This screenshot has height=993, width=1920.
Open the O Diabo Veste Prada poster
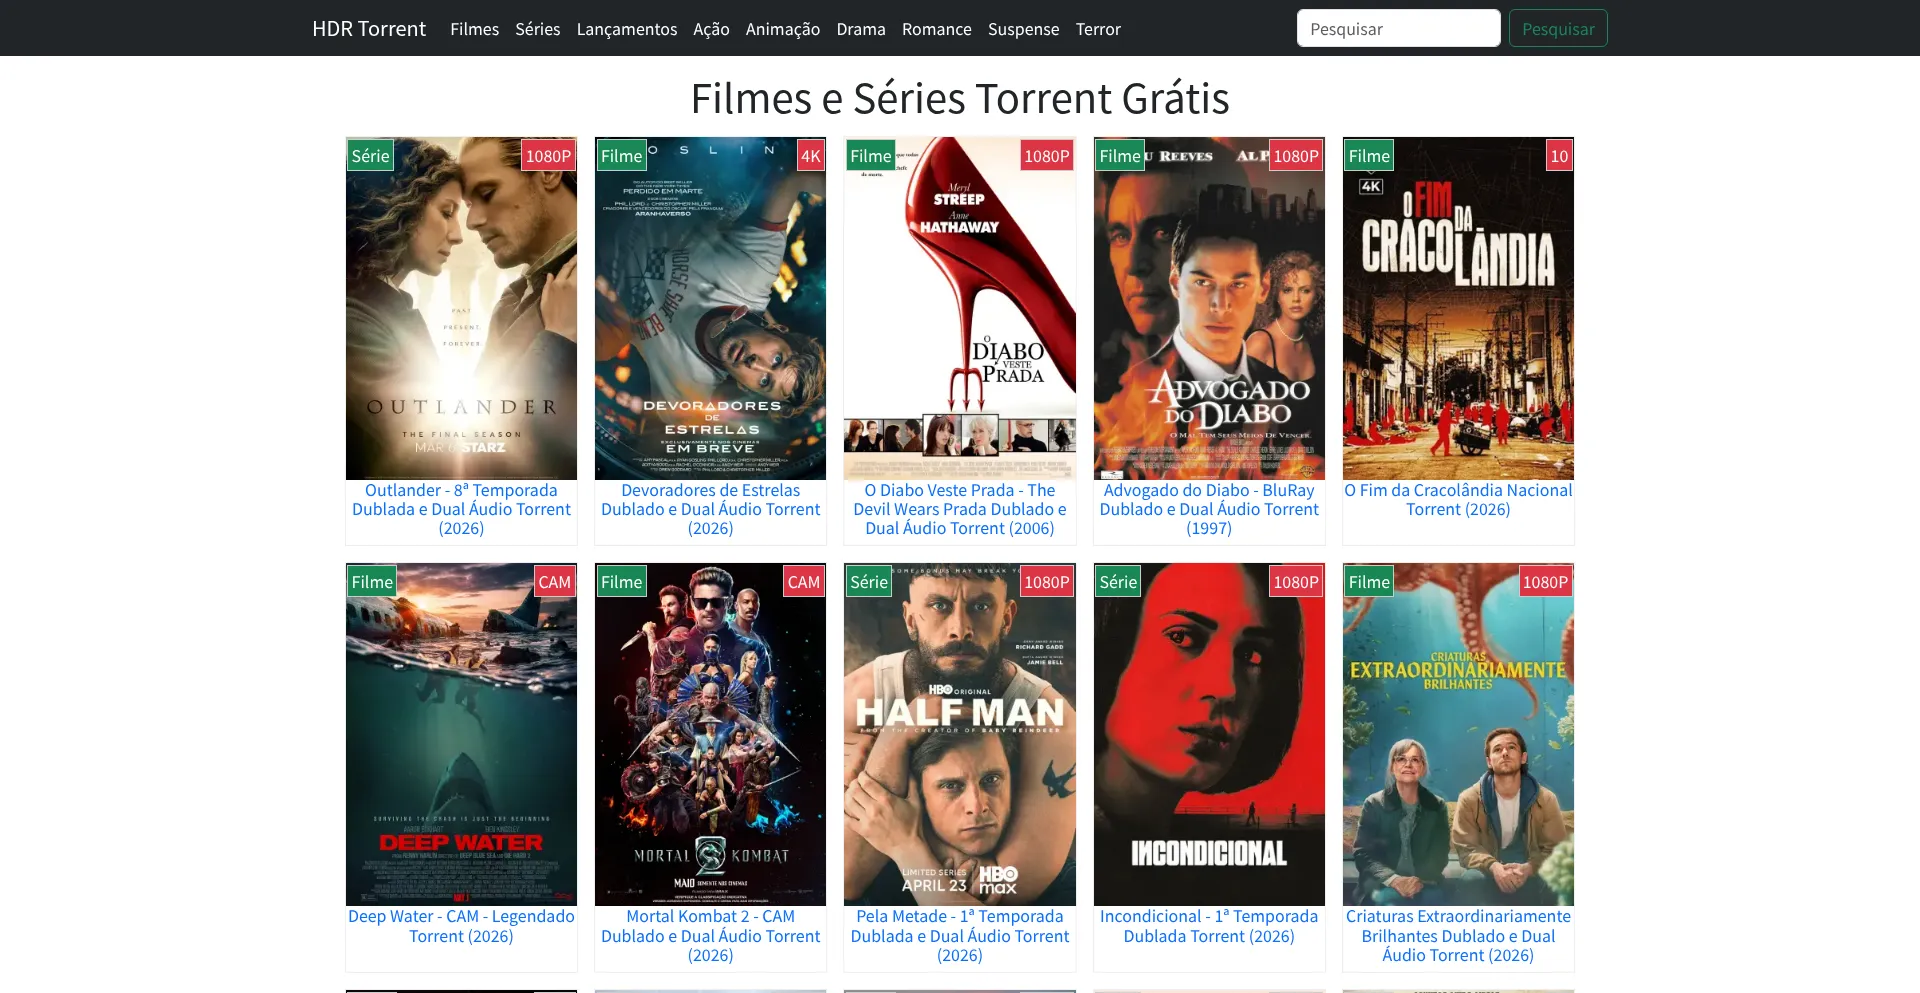[960, 308]
